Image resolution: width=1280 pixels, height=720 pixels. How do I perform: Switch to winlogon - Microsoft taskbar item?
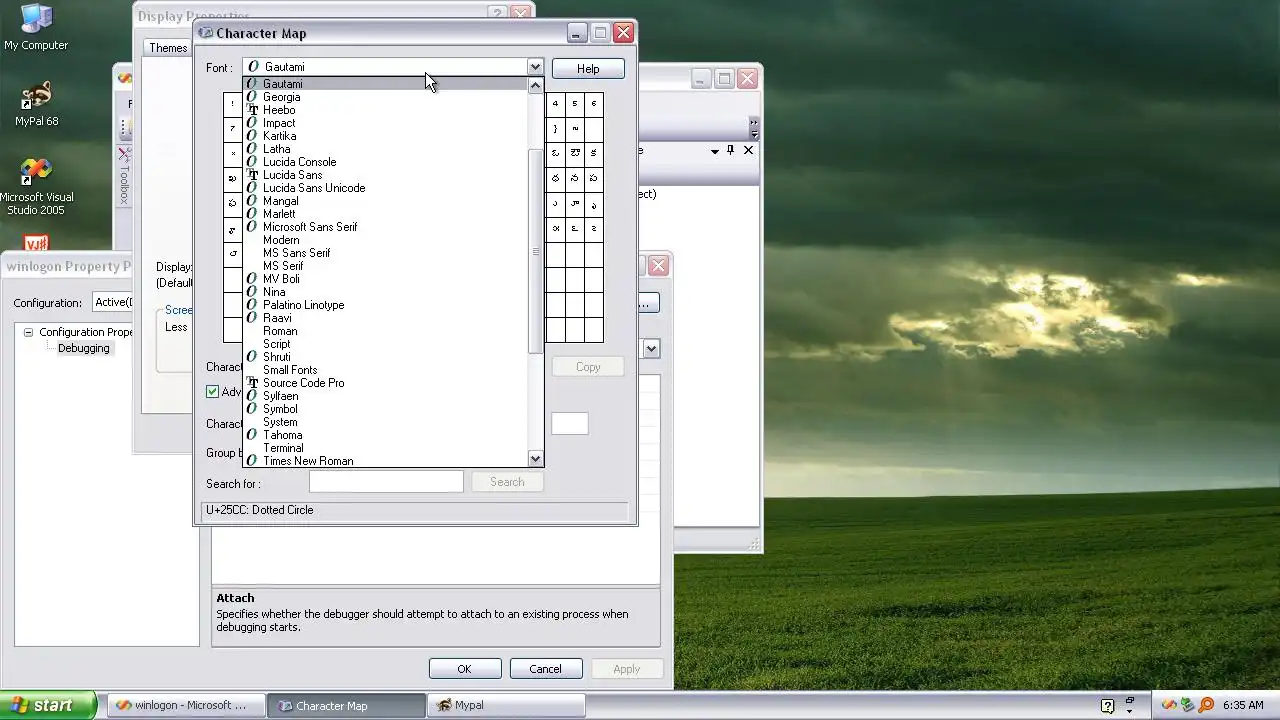pos(185,705)
